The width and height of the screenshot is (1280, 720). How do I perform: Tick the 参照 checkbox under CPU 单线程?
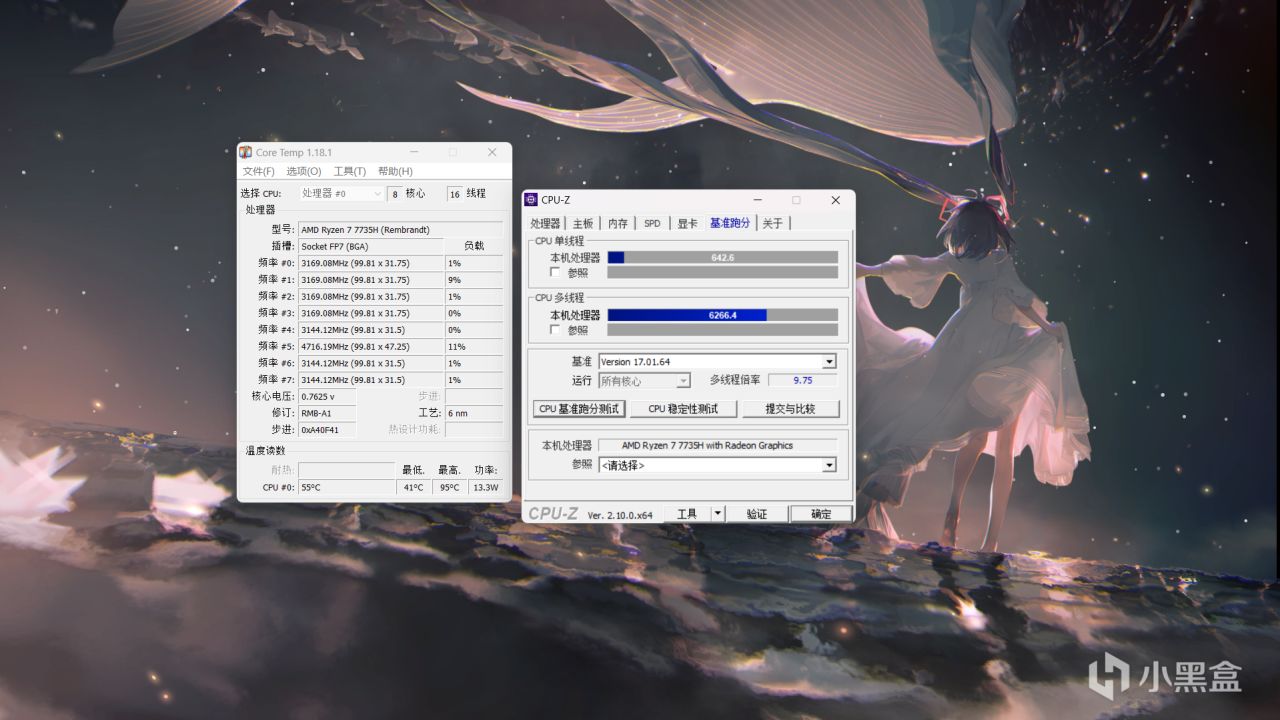pyautogui.click(x=555, y=272)
